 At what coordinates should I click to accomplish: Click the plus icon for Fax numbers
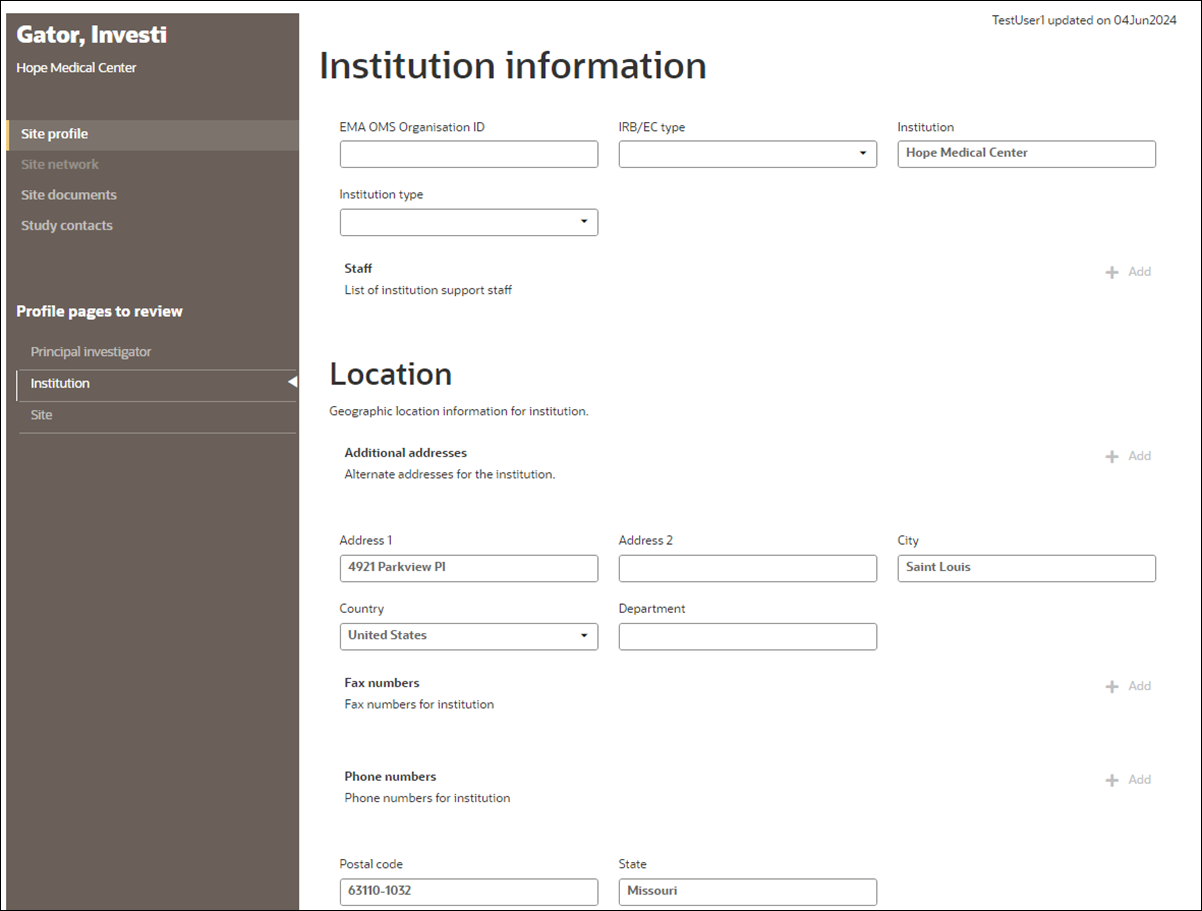click(1111, 686)
